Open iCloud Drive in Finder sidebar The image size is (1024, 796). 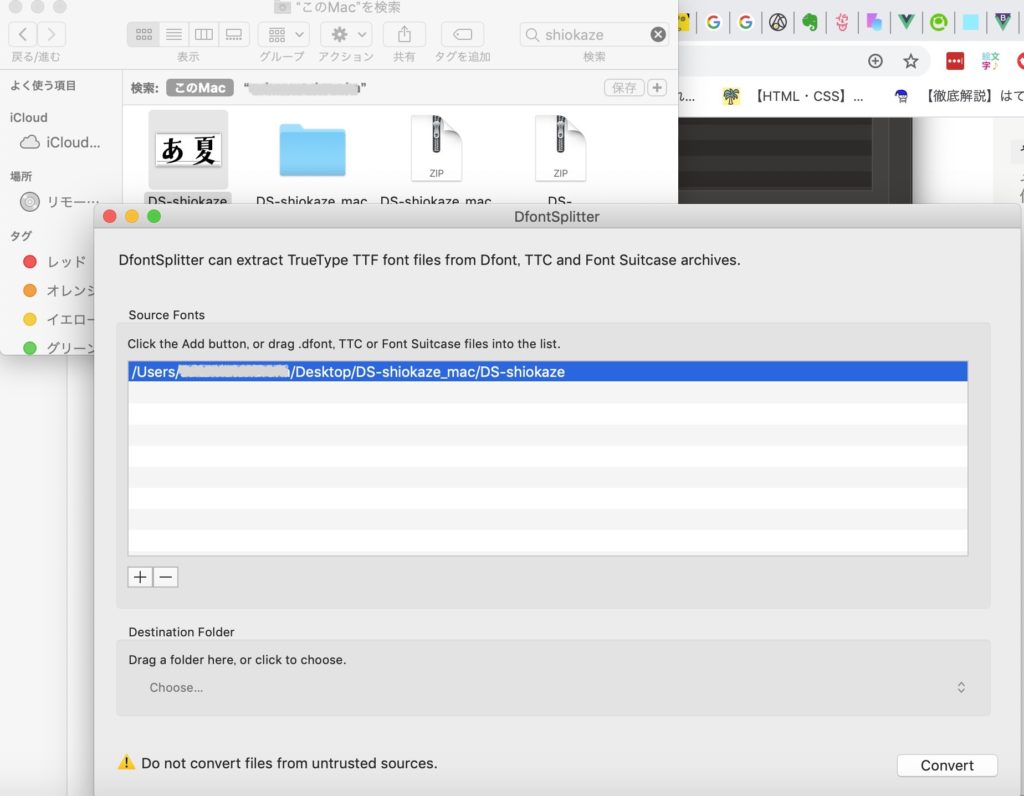click(60, 142)
